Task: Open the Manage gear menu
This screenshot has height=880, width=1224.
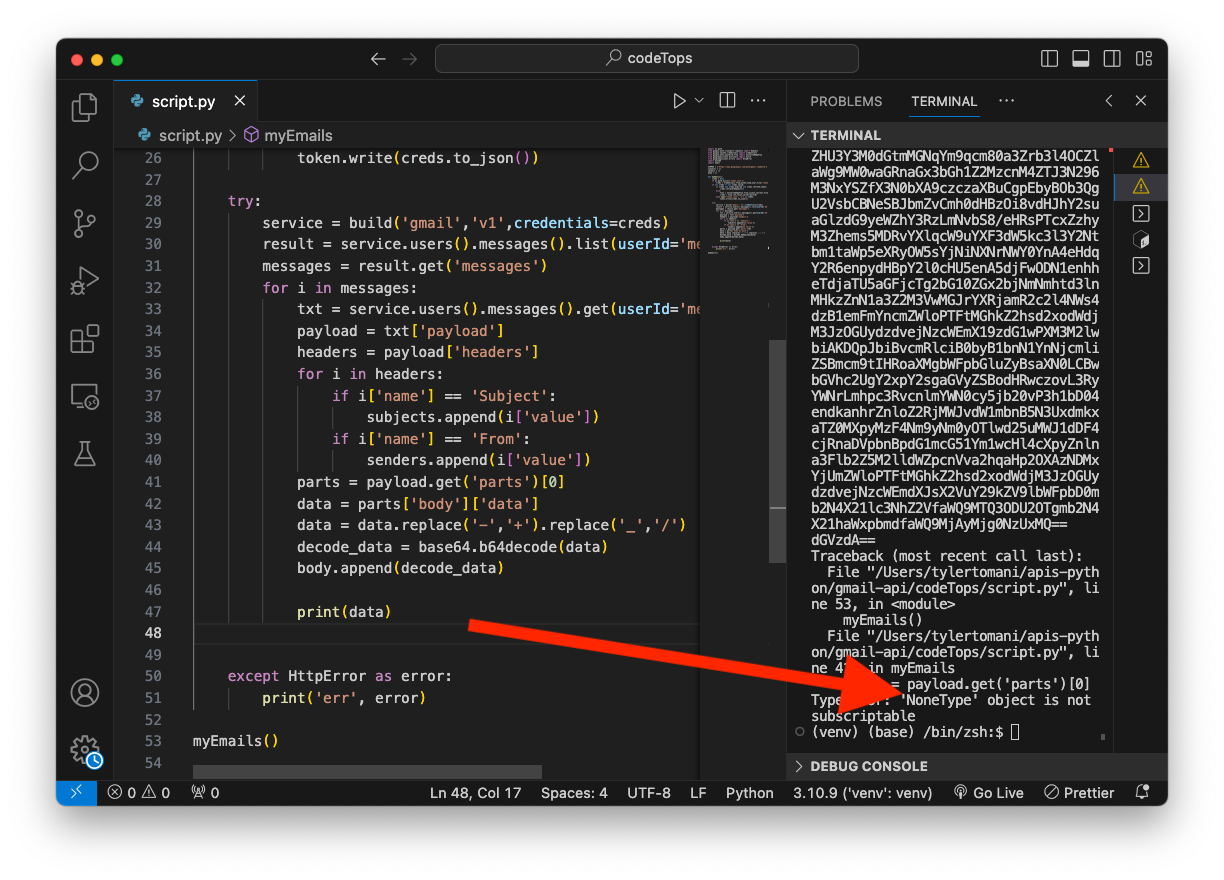Action: click(x=85, y=750)
